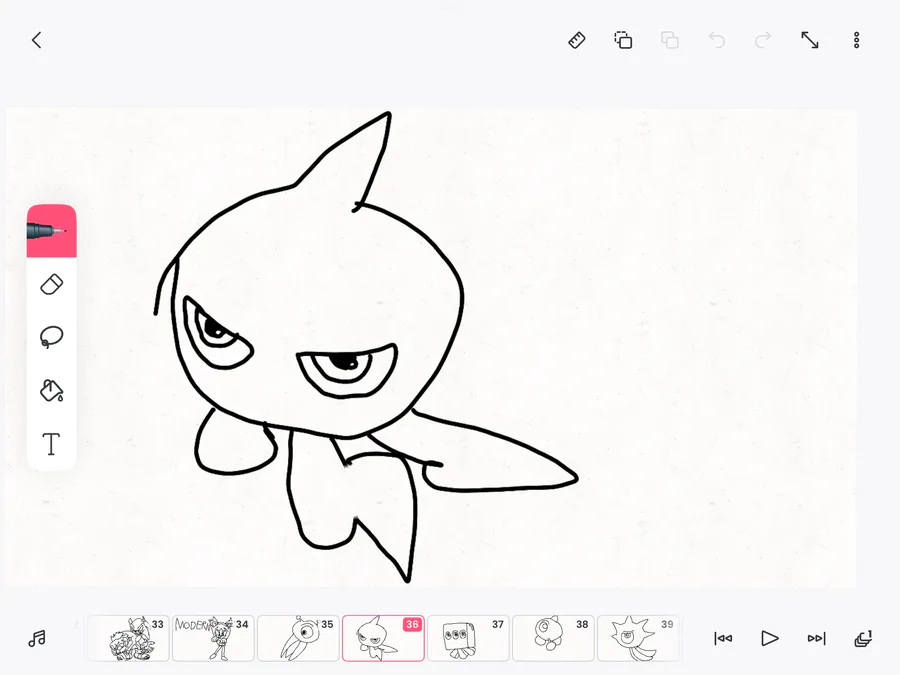Select frame 33 thumbnail
This screenshot has height=675, width=900.
[129, 638]
